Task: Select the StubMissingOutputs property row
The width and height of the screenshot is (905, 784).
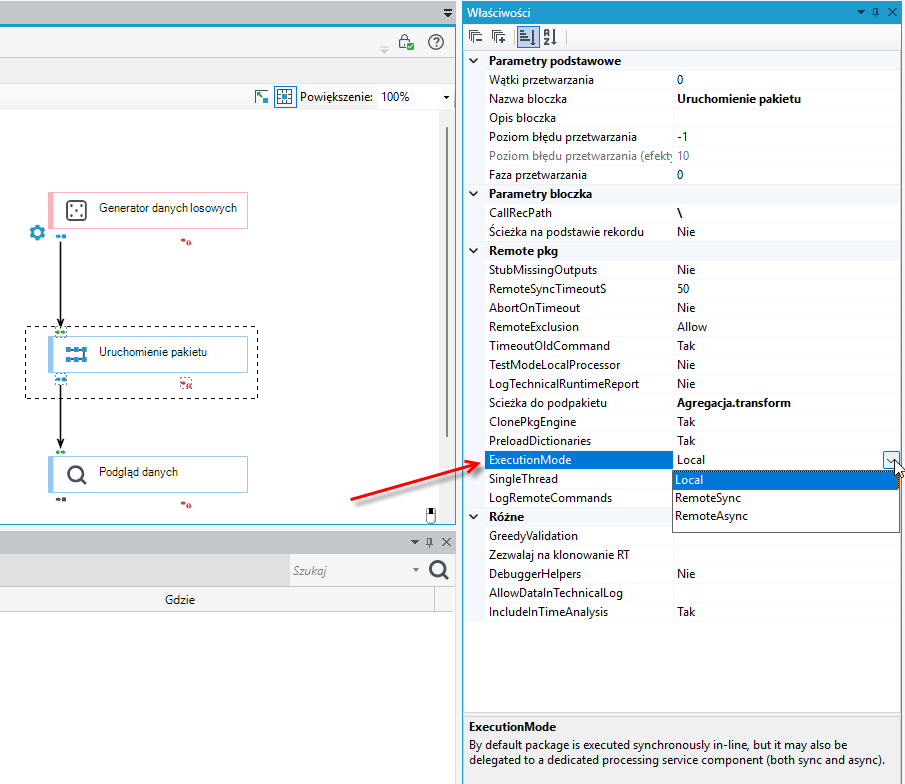Action: click(692, 270)
